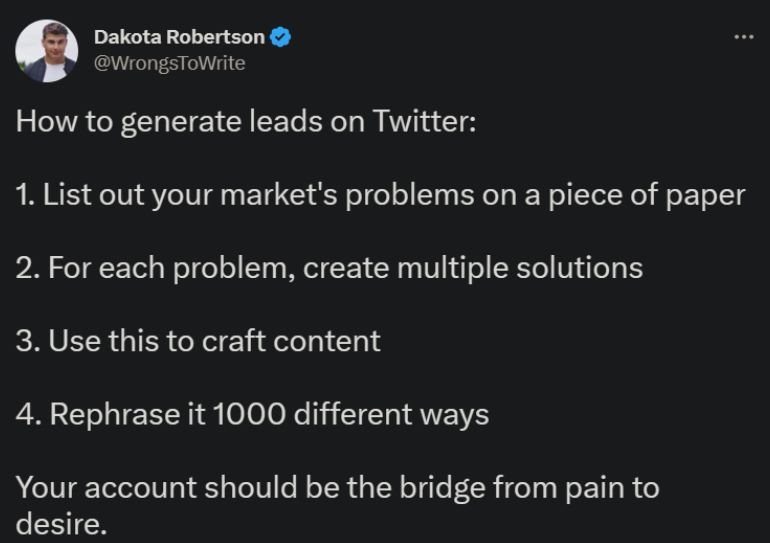Screen dimensions: 770x543
Task: Open the three-dot more options menu
Action: (x=743, y=37)
